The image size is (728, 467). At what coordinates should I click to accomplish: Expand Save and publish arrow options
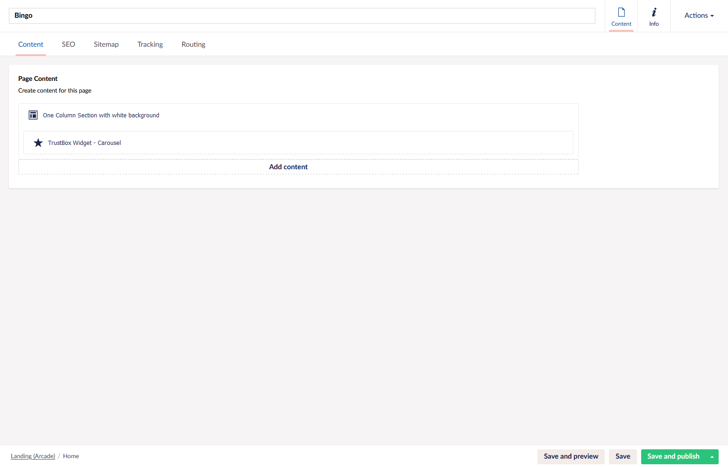pos(712,457)
